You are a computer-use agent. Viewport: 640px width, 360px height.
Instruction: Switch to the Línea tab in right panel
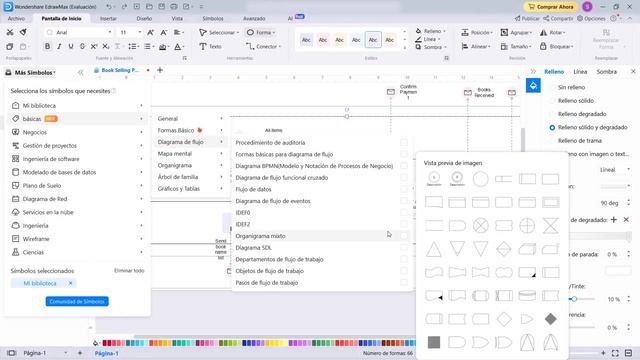(x=580, y=72)
